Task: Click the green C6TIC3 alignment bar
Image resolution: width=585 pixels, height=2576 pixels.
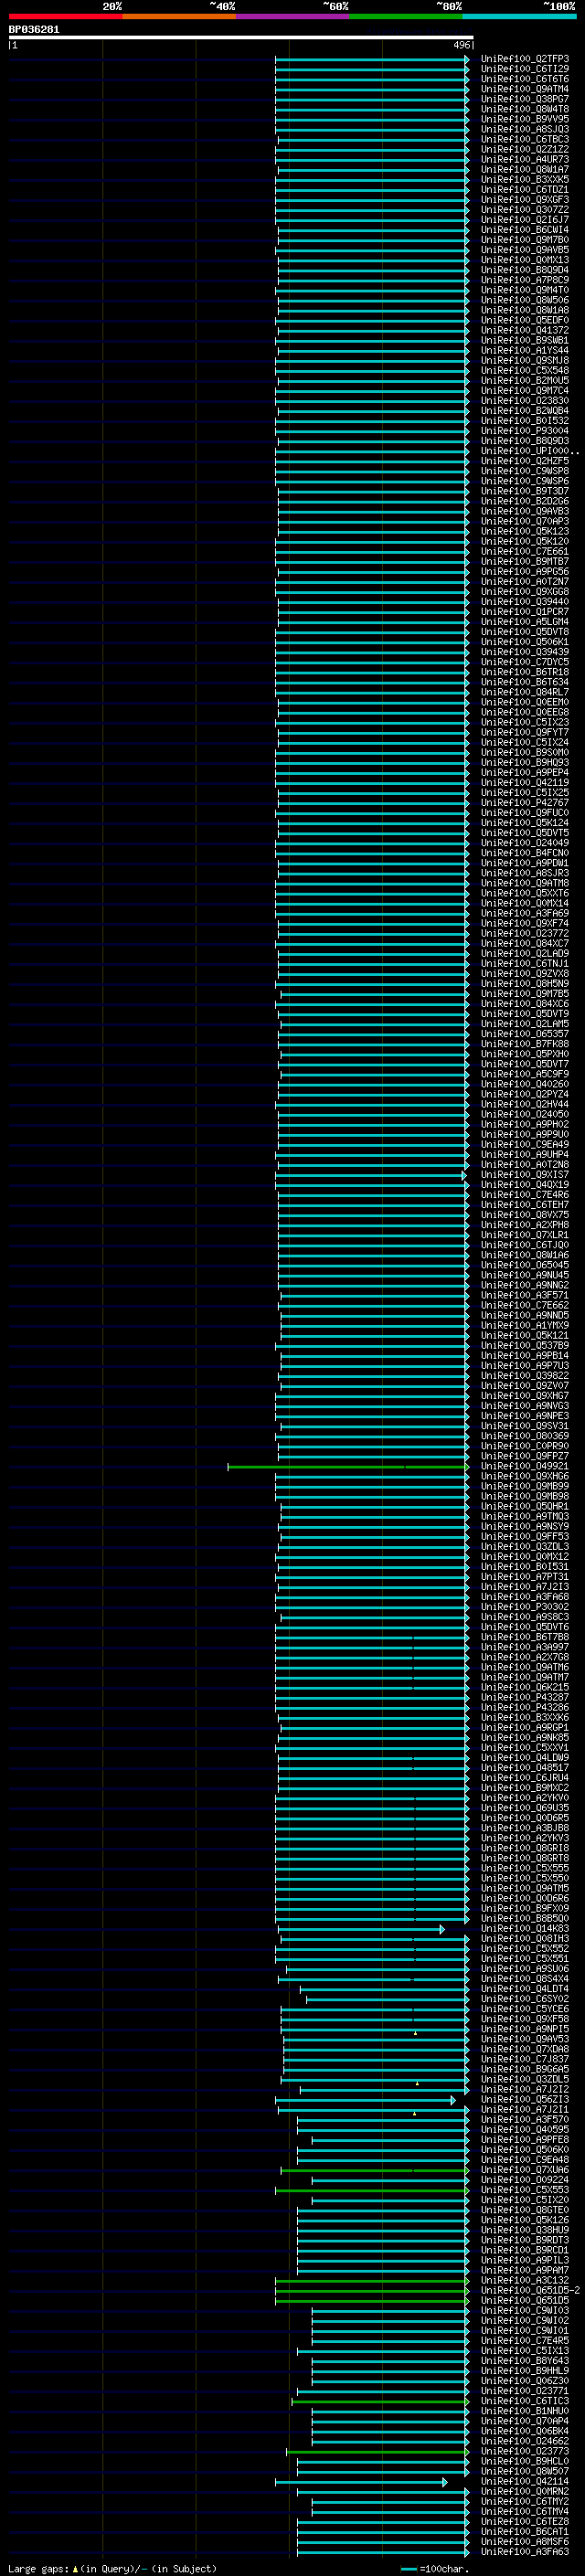Action: tap(380, 2401)
